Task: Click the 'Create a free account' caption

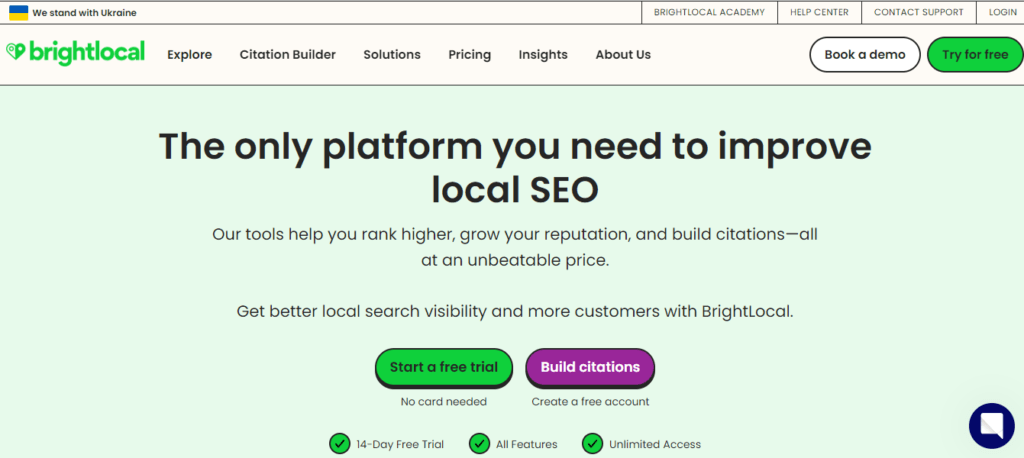Action: [x=590, y=402]
